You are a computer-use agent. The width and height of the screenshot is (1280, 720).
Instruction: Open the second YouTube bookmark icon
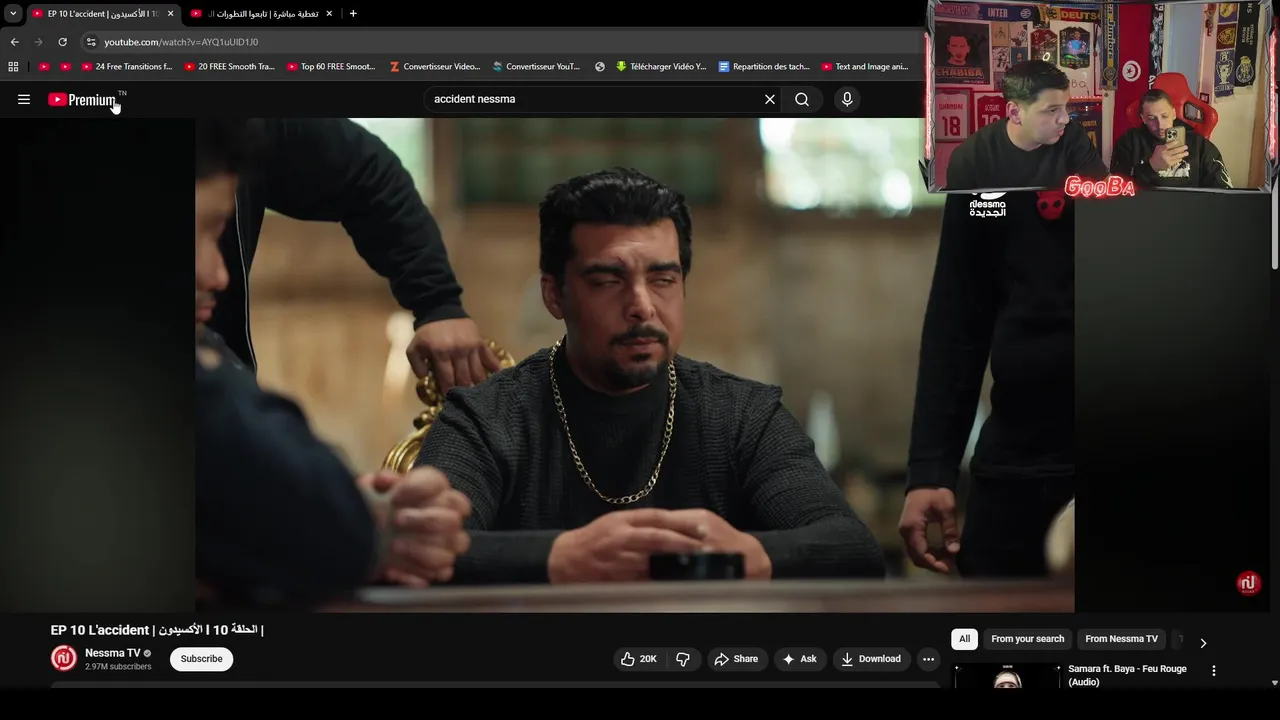65,67
